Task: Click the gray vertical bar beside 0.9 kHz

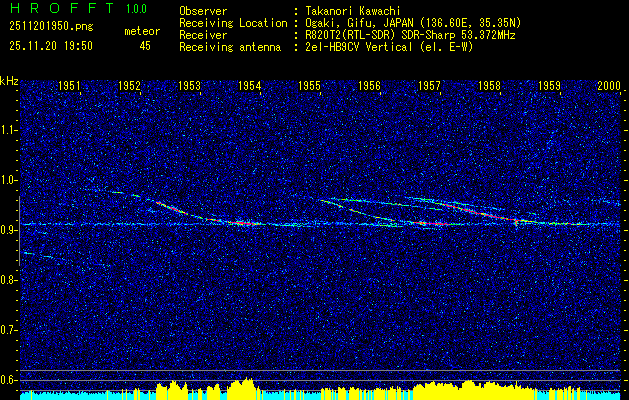Action: [19, 231]
